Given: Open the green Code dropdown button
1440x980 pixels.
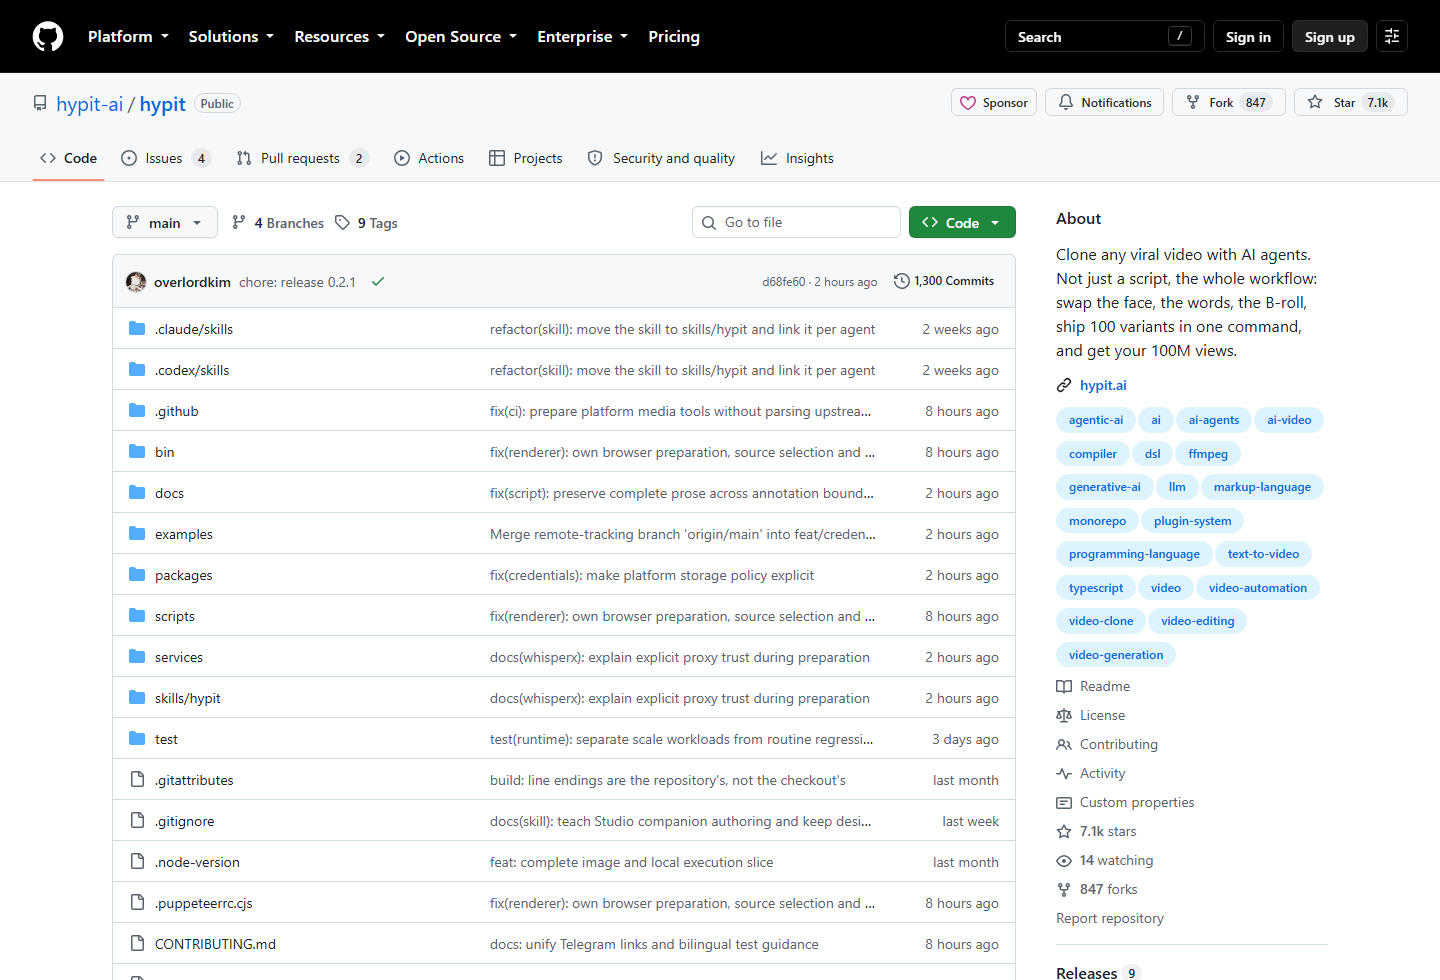Looking at the screenshot, I should coord(962,222).
